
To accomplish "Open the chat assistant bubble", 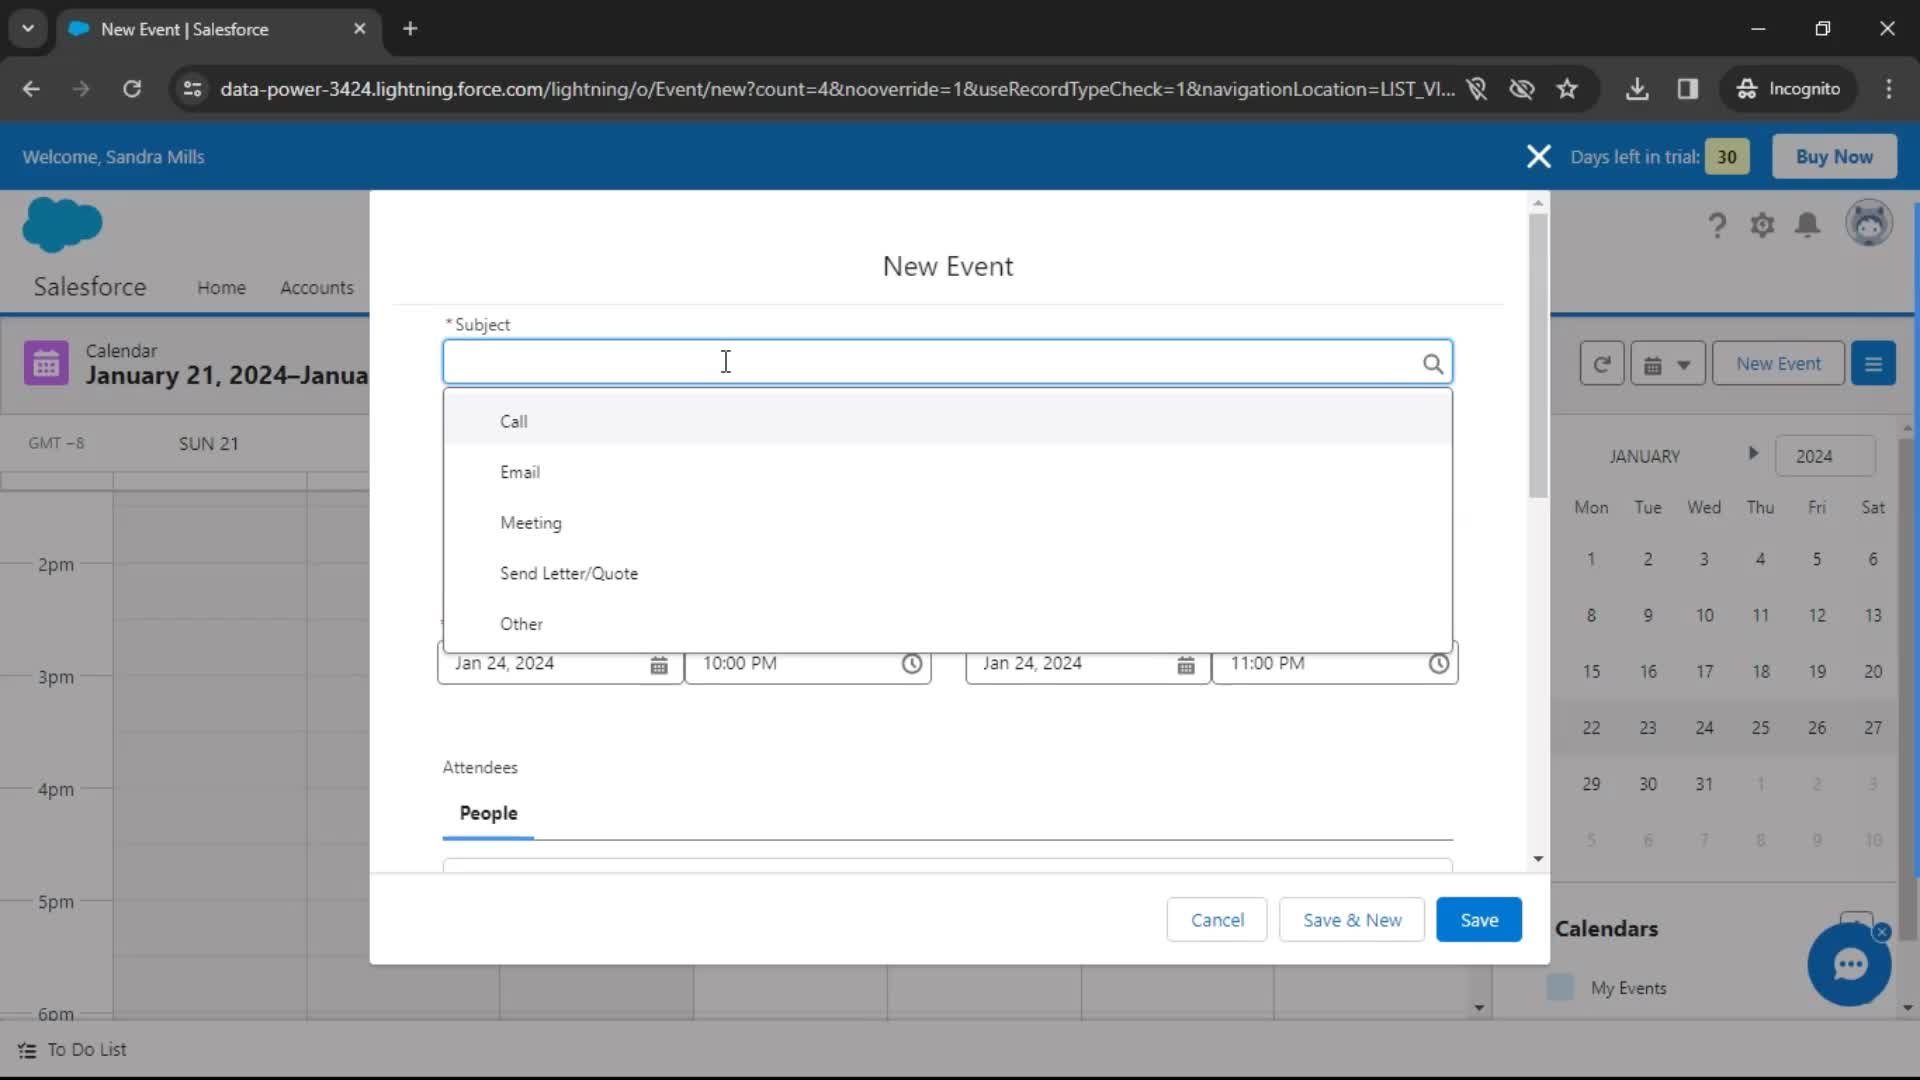I will pyautogui.click(x=1848, y=965).
